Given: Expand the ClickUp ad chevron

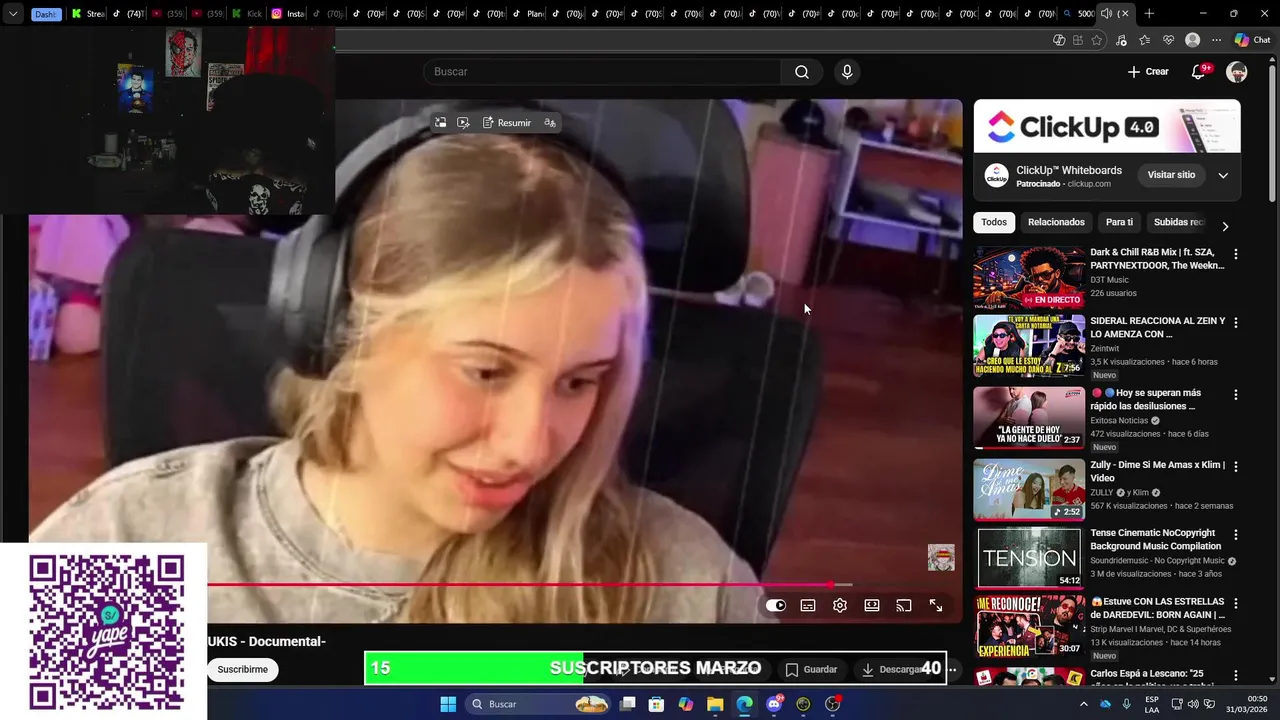Looking at the screenshot, I should tap(1223, 175).
